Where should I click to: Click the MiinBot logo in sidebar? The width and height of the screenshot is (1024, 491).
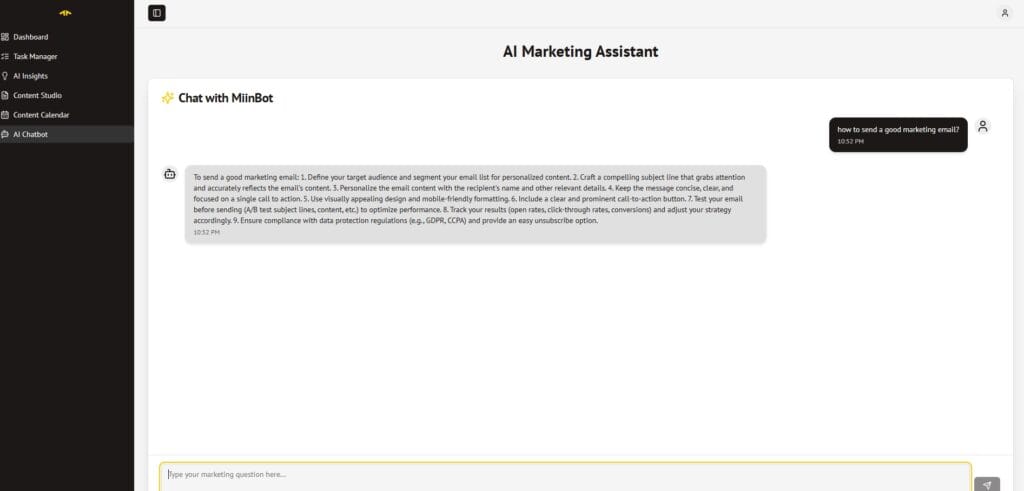(65, 13)
